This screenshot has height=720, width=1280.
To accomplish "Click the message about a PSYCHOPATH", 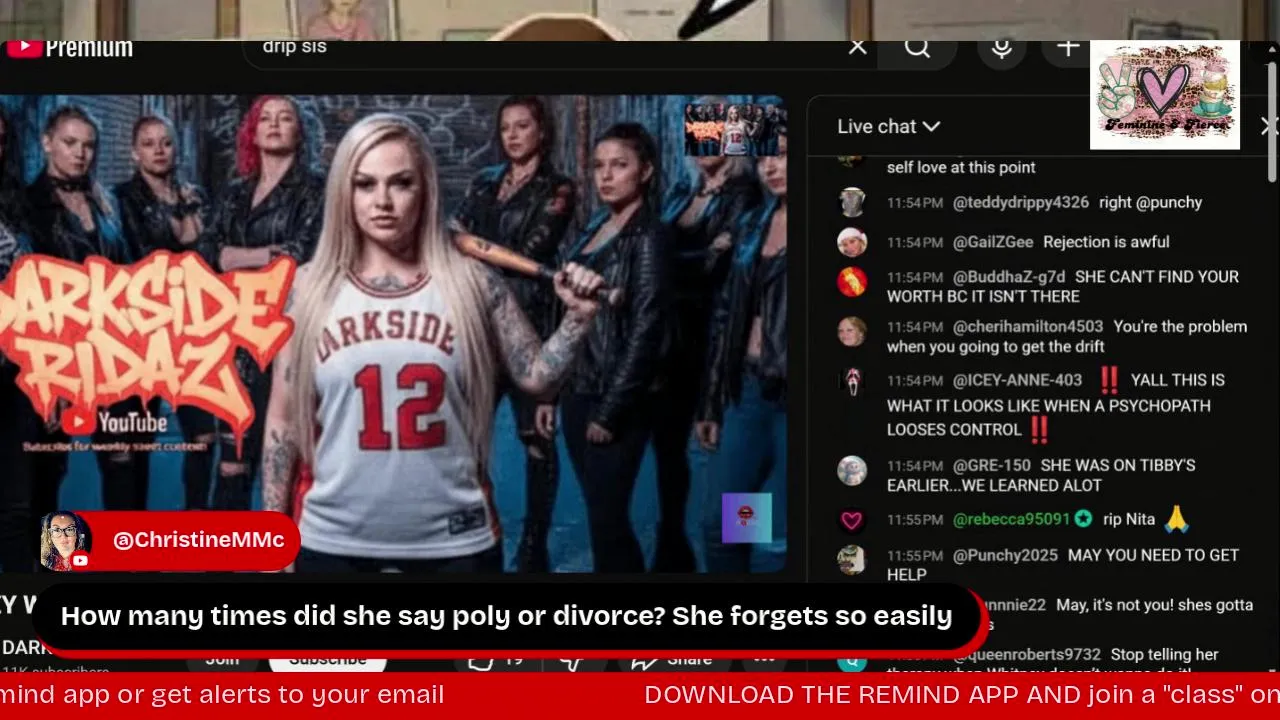I will (1056, 405).
